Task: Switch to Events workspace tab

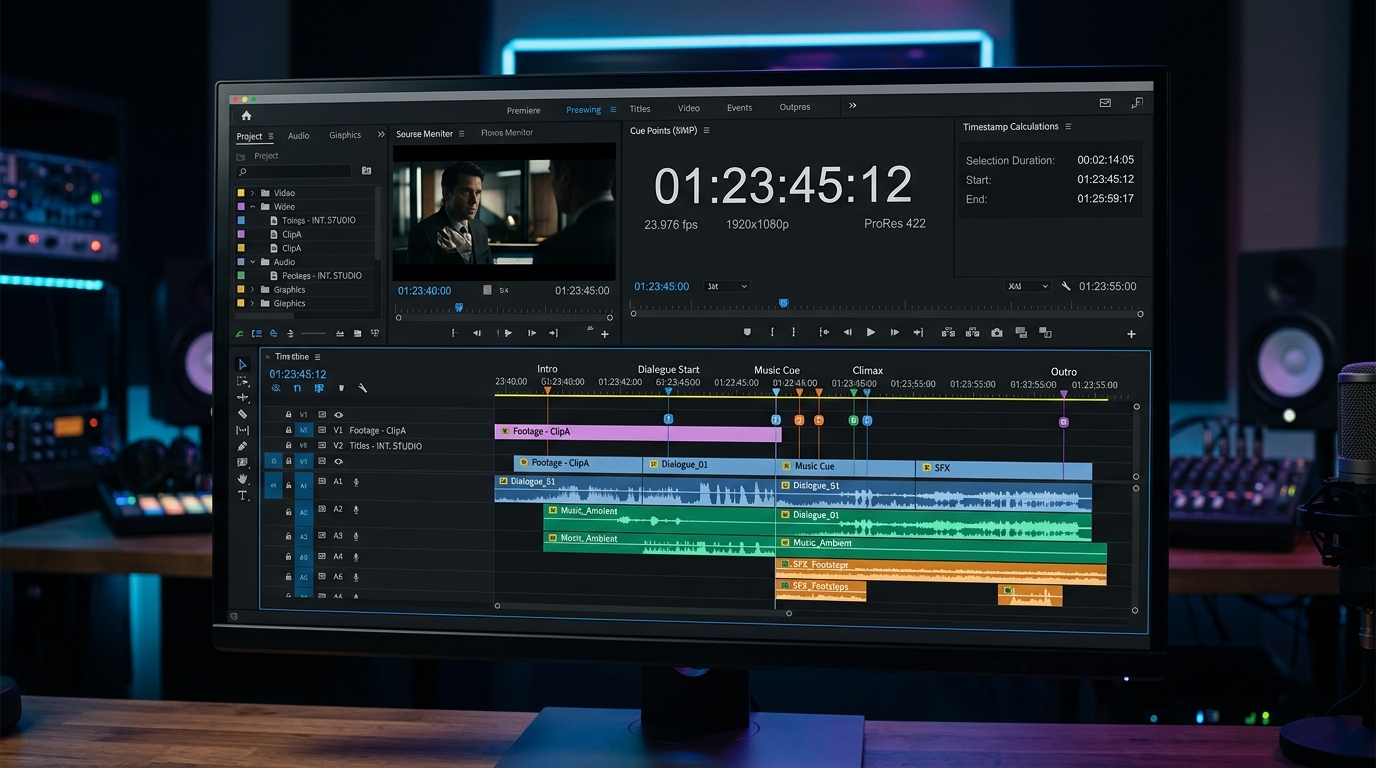Action: (740, 108)
